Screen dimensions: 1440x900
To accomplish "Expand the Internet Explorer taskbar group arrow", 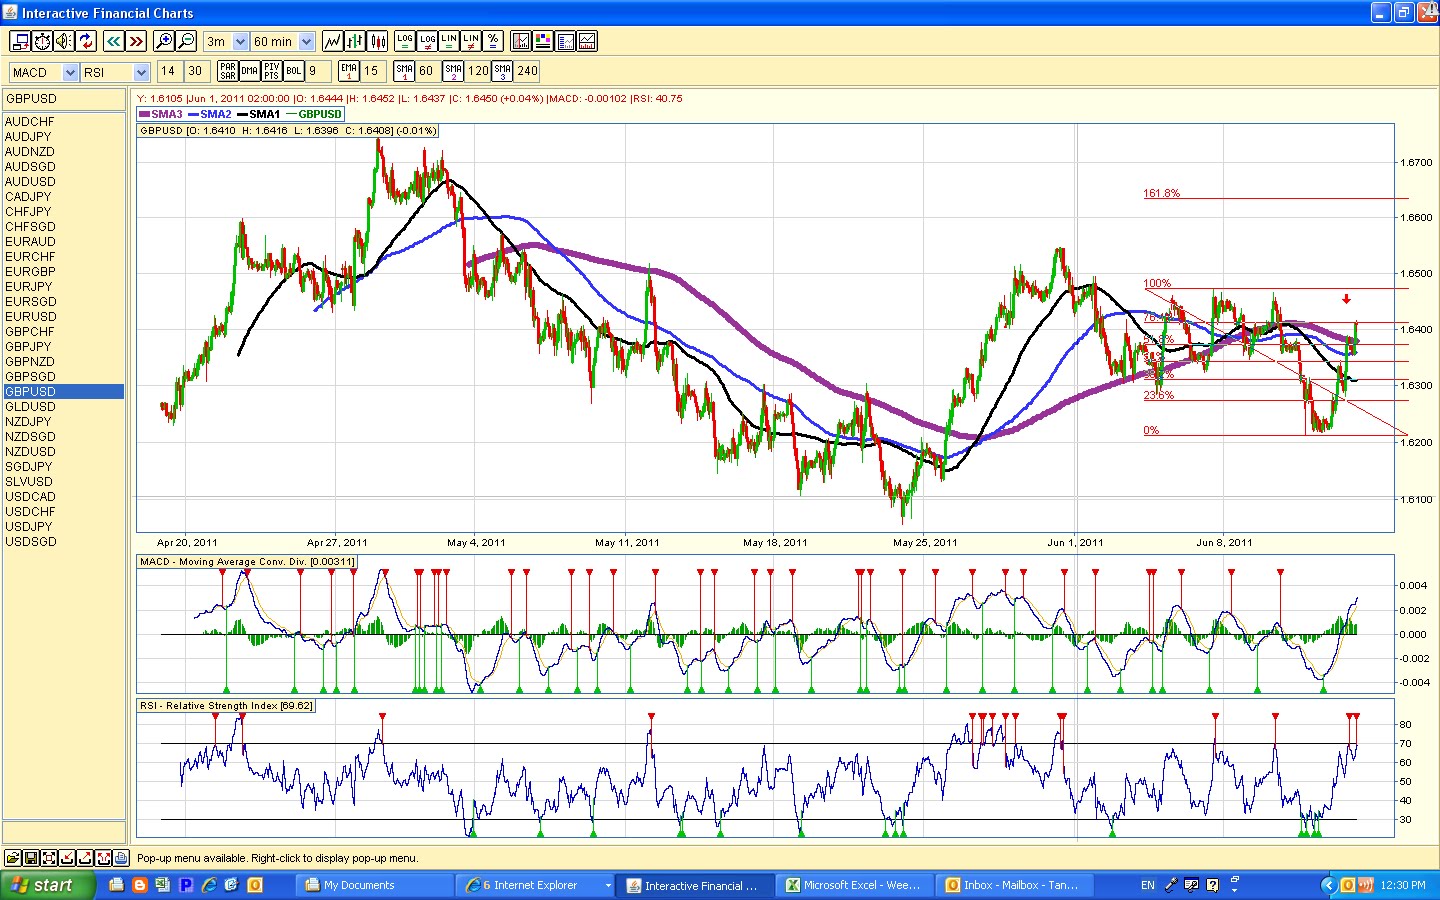I will pos(608,885).
